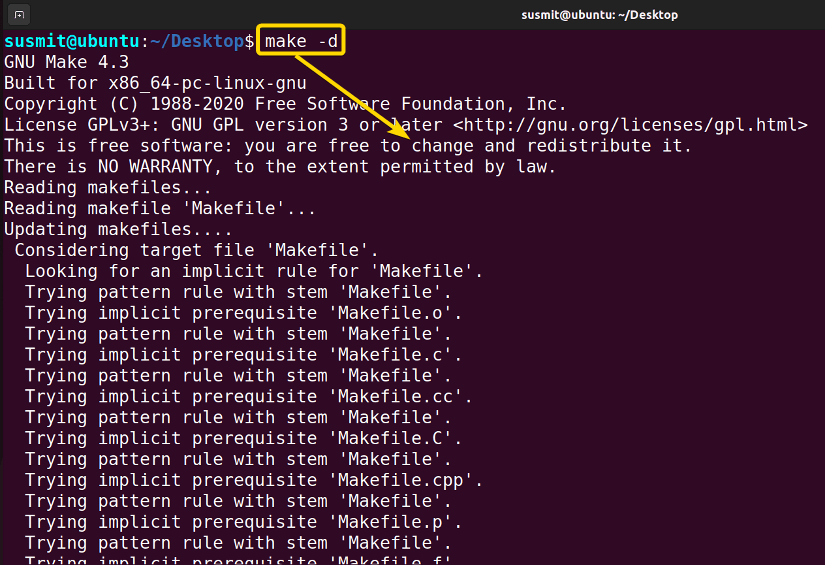Screen dimensions: 825x565
Task: Click the new tab icon in the title bar
Action: pos(19,15)
